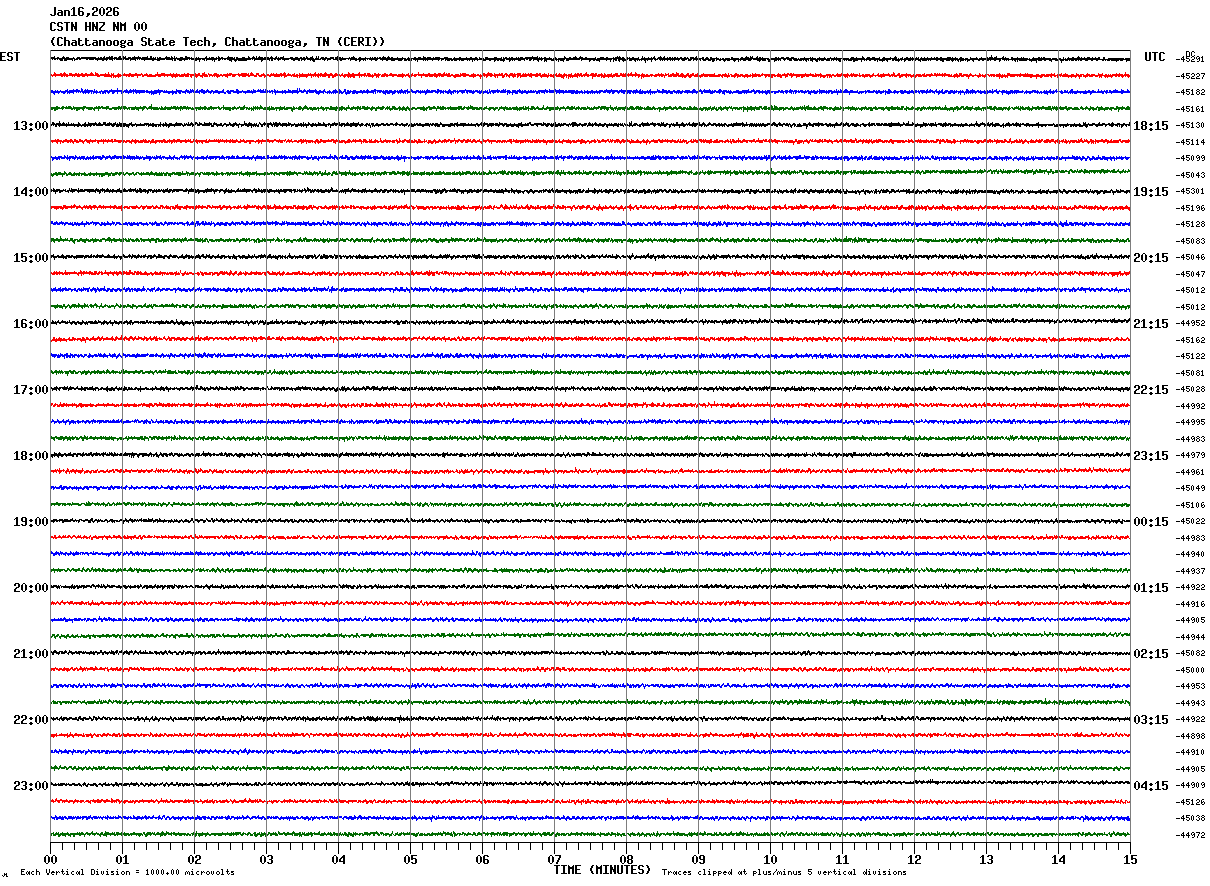Screen dimensions: 1210x886
Task: Click minute tick label 12 on bottom axis
Action: pyautogui.click(x=914, y=859)
